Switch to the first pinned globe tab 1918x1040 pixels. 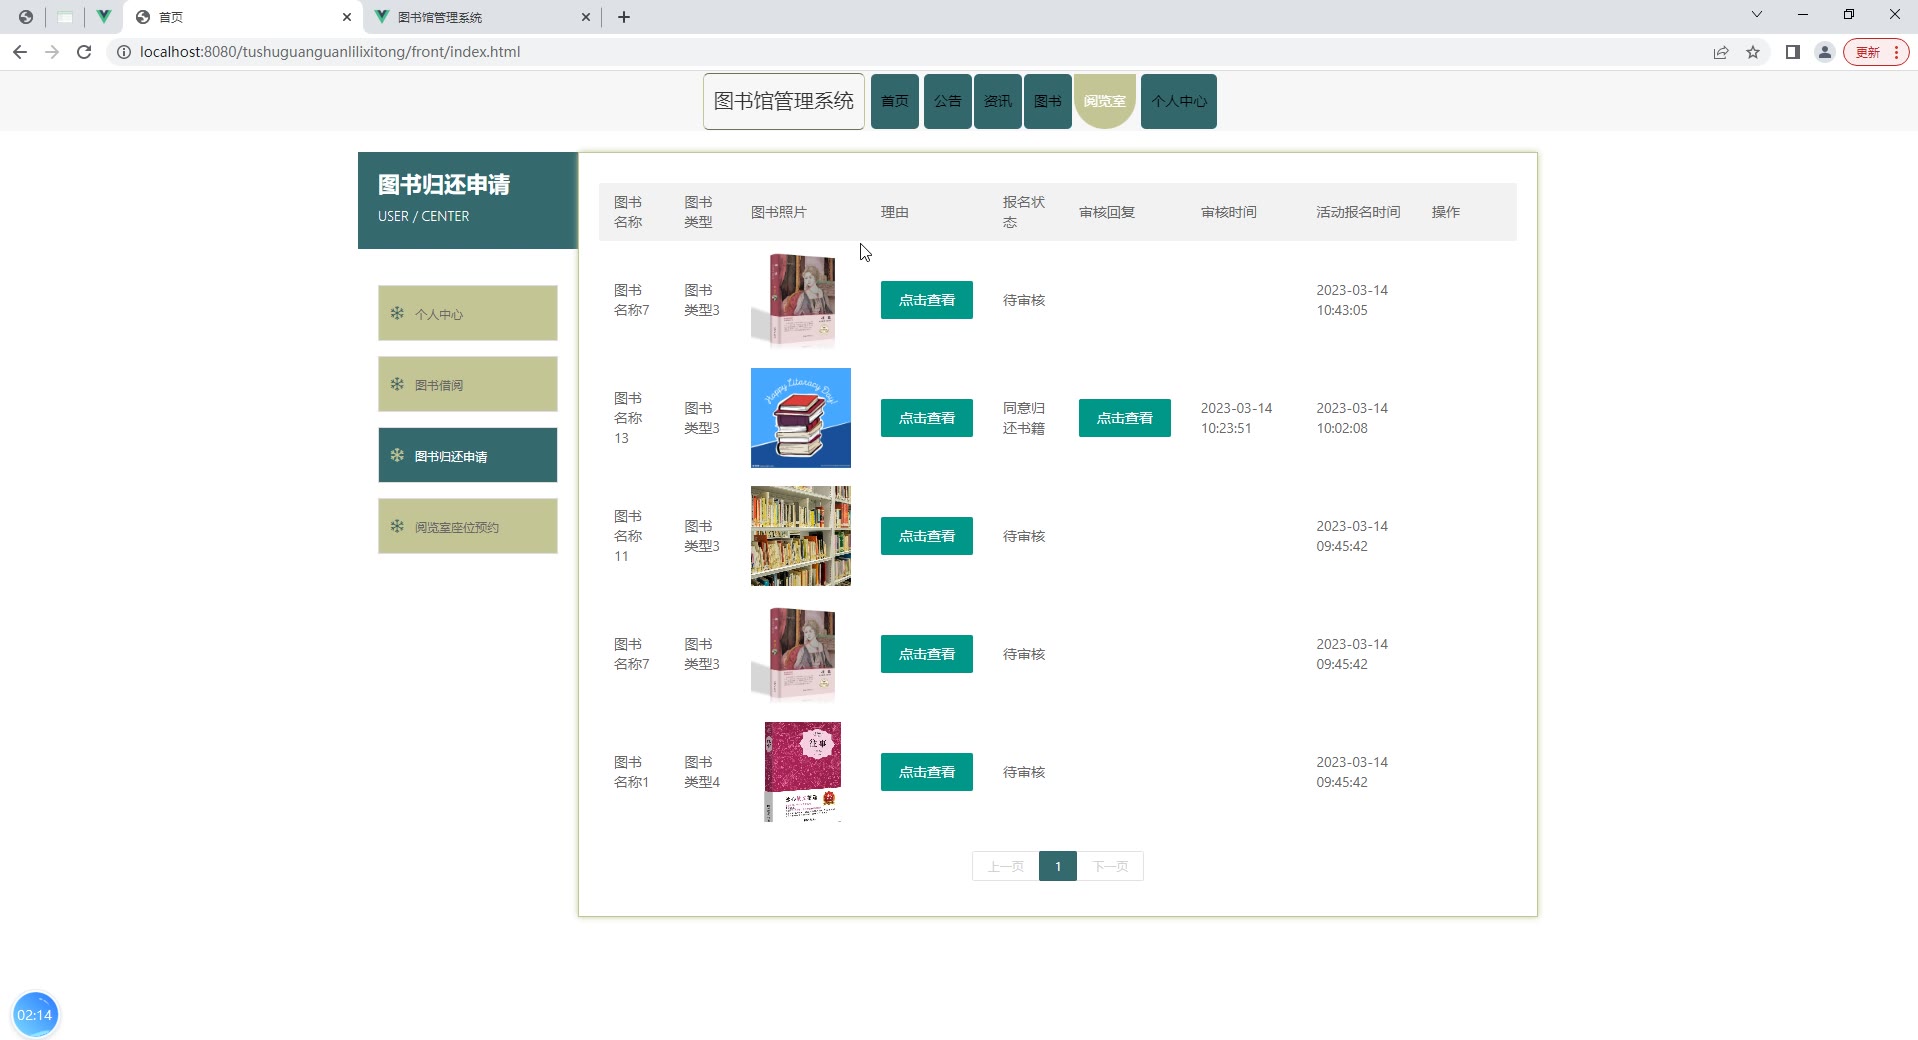pos(26,17)
